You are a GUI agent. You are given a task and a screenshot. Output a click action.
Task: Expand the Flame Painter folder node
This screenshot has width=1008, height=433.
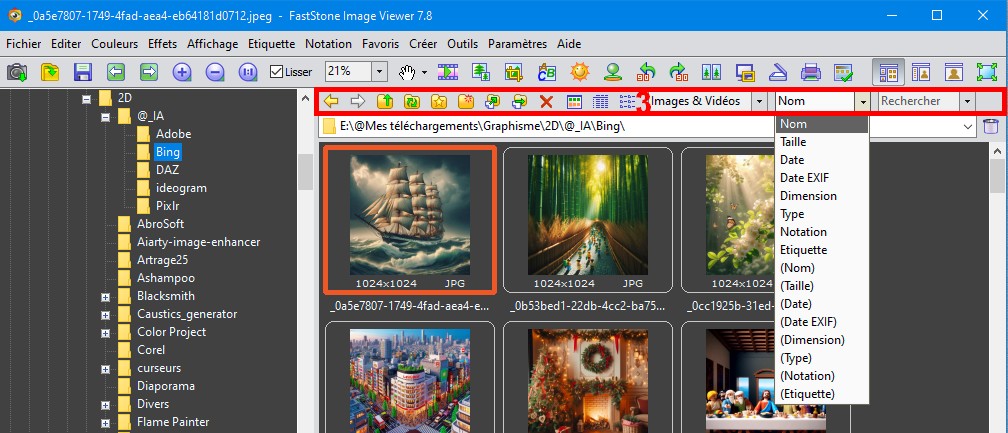105,423
